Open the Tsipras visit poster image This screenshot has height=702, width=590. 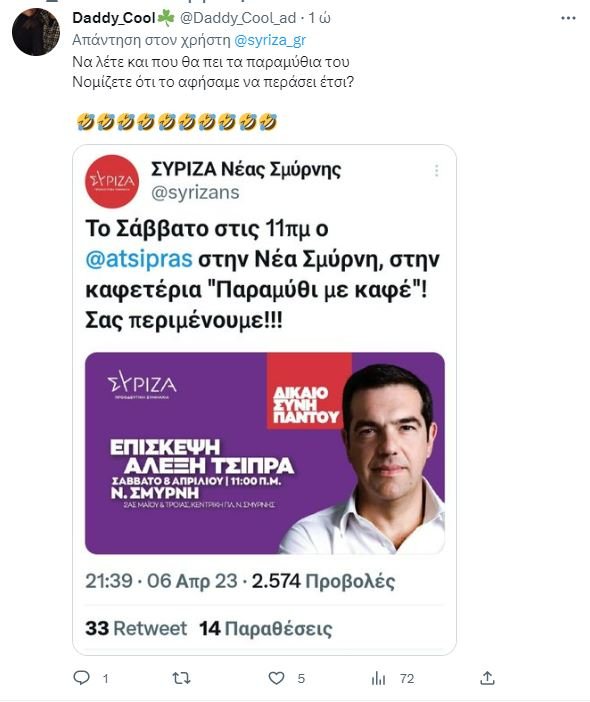[x=265, y=453]
